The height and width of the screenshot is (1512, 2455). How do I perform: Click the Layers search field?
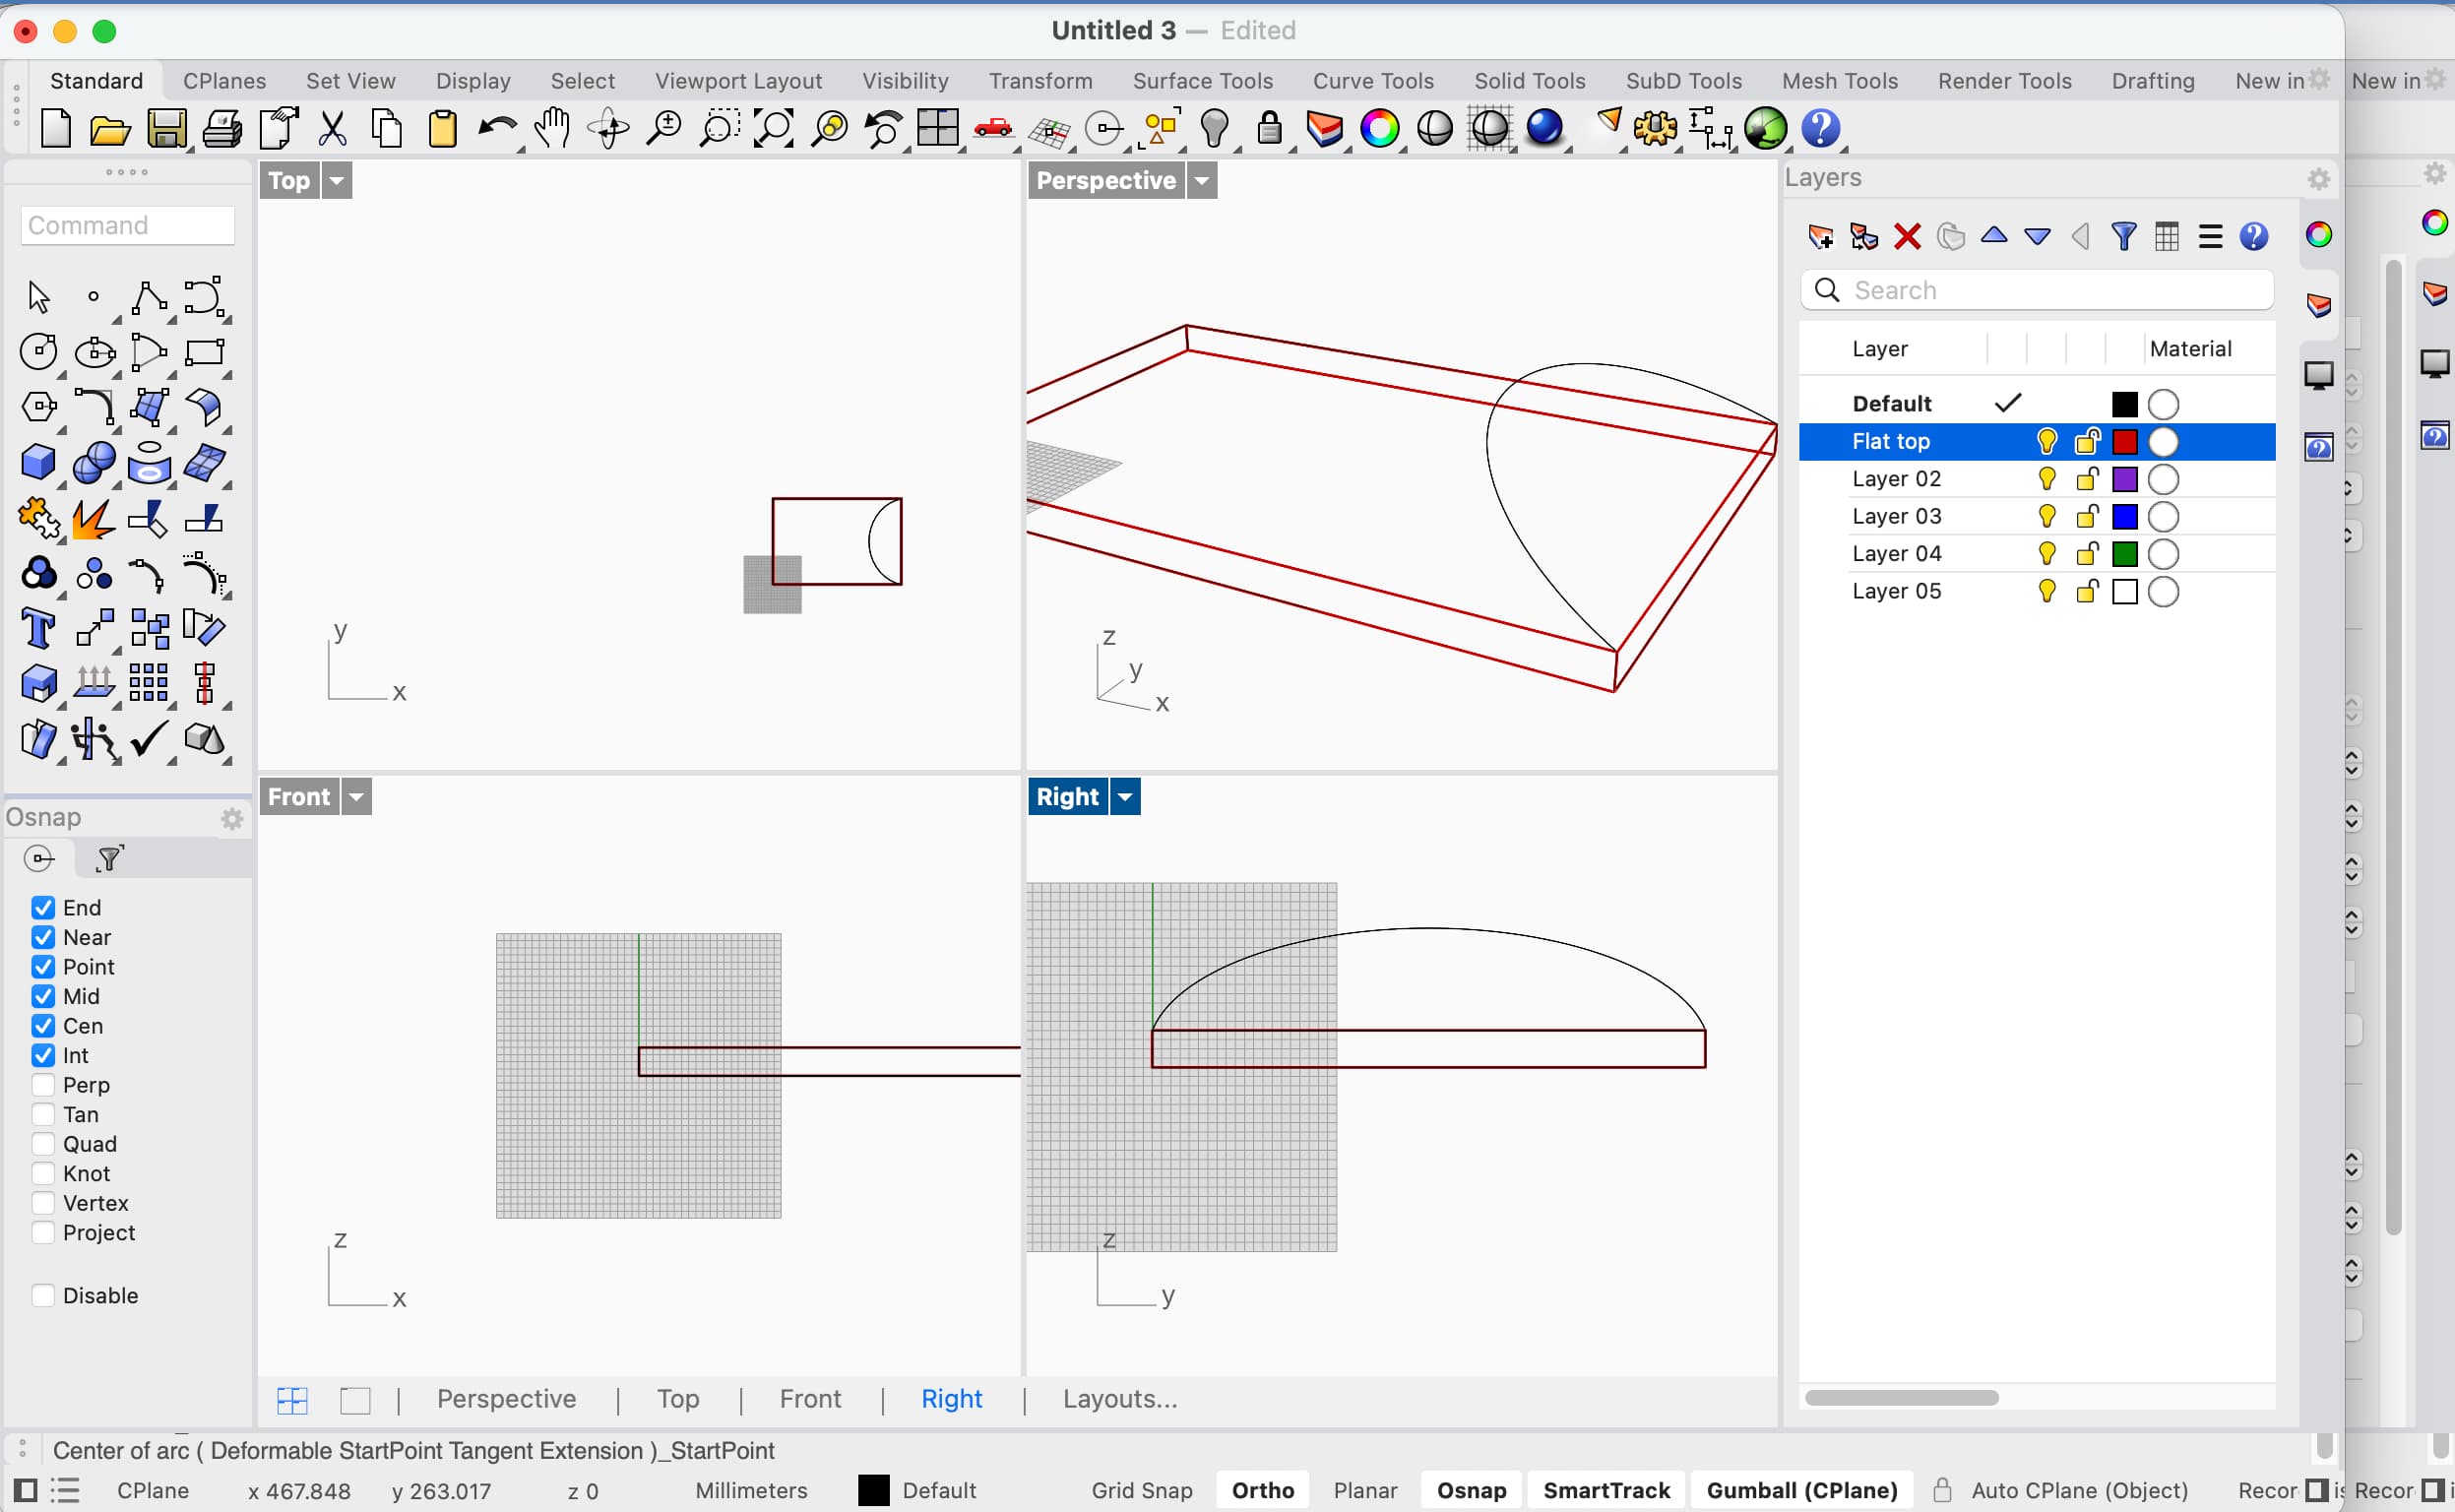tap(2035, 290)
